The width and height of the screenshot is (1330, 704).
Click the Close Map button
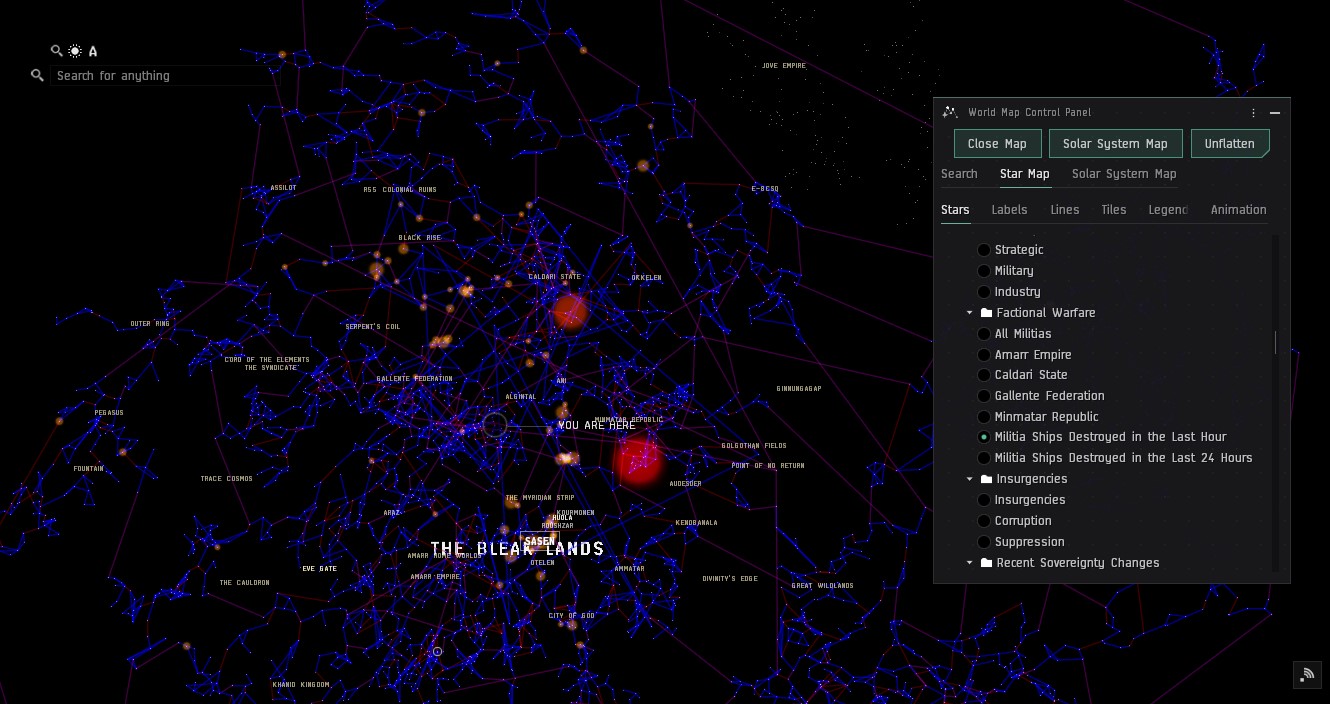(997, 144)
